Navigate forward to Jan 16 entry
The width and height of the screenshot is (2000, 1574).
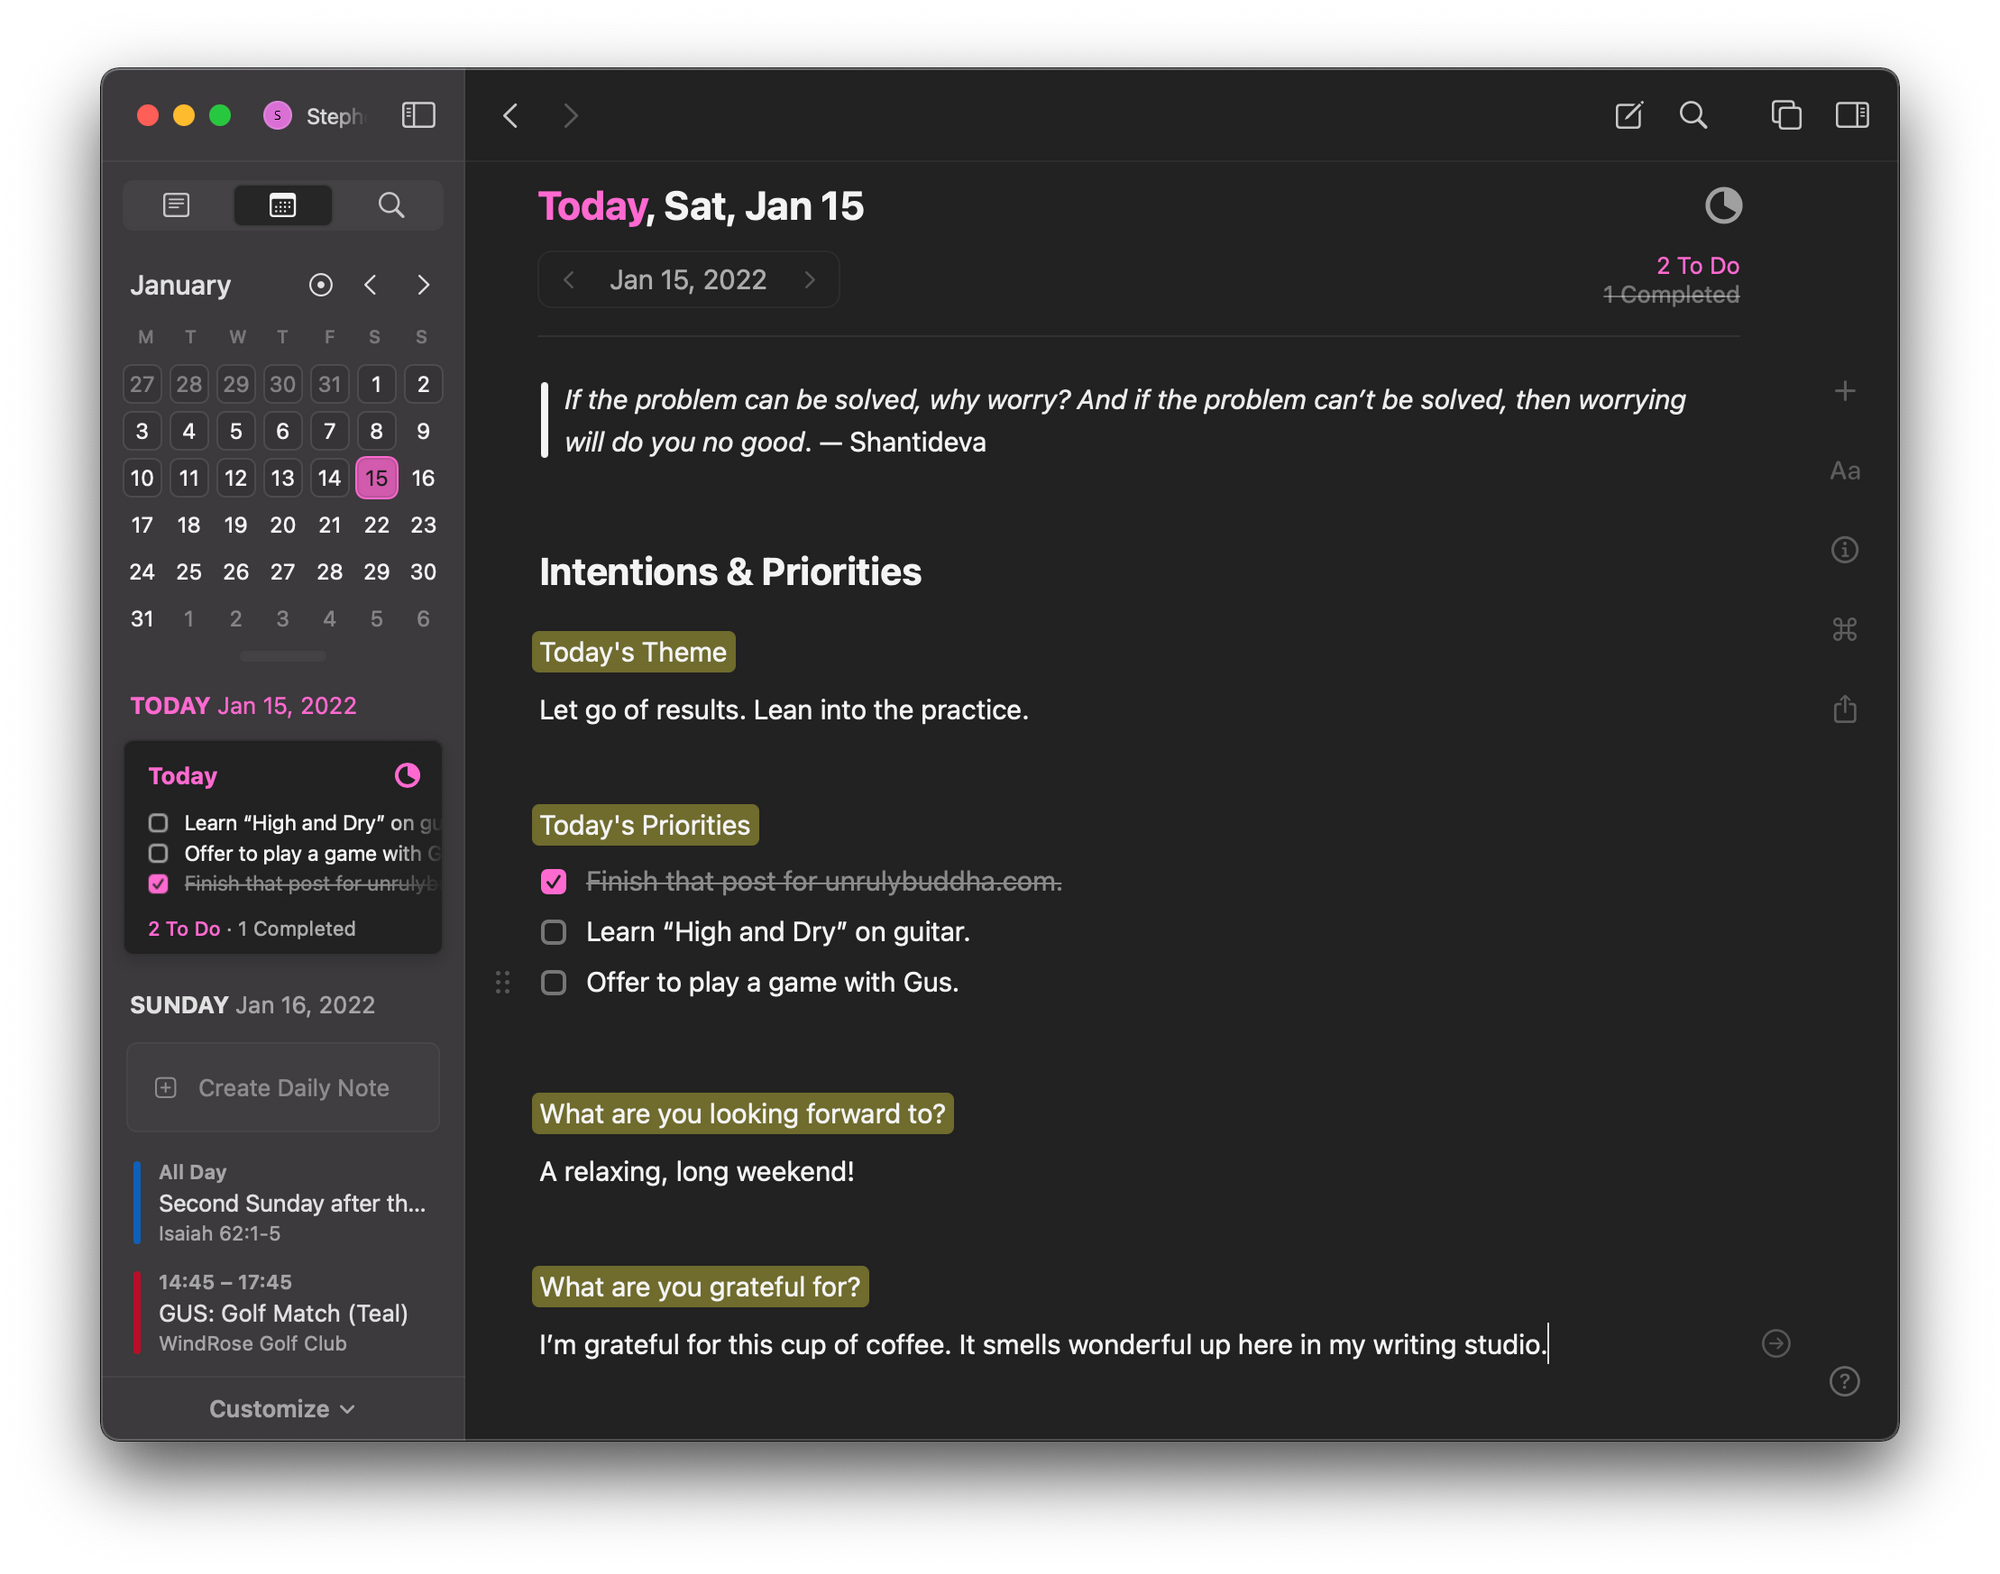[810, 279]
